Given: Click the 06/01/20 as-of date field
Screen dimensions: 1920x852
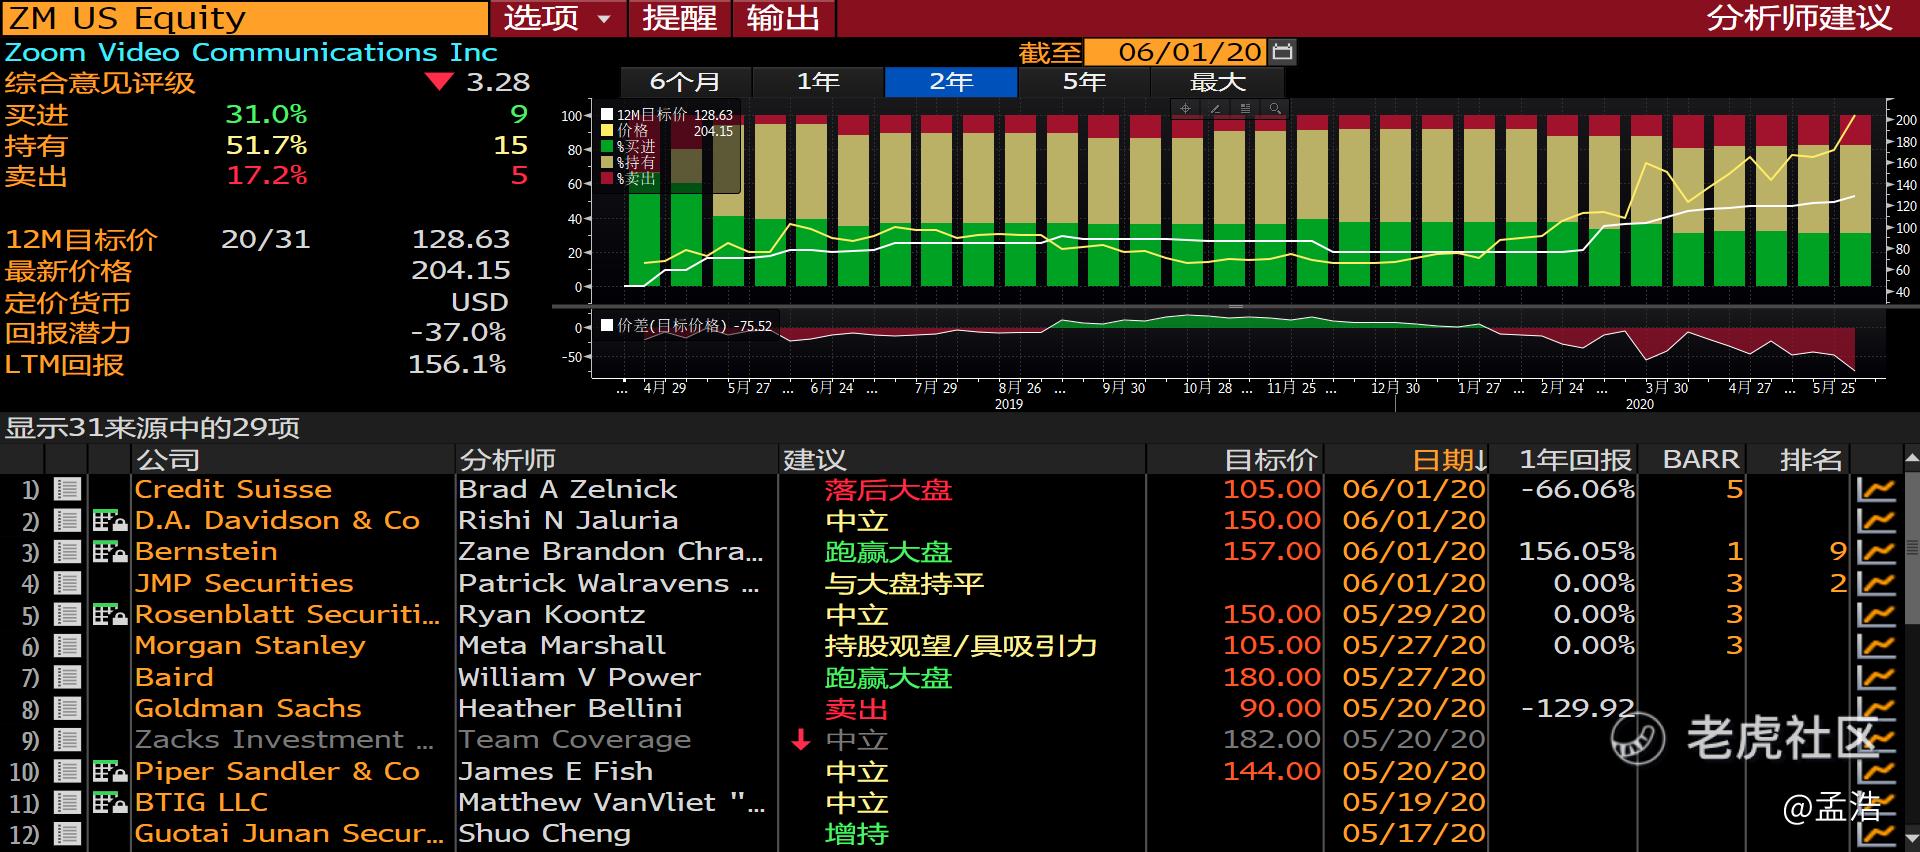Looking at the screenshot, I should click(1175, 52).
